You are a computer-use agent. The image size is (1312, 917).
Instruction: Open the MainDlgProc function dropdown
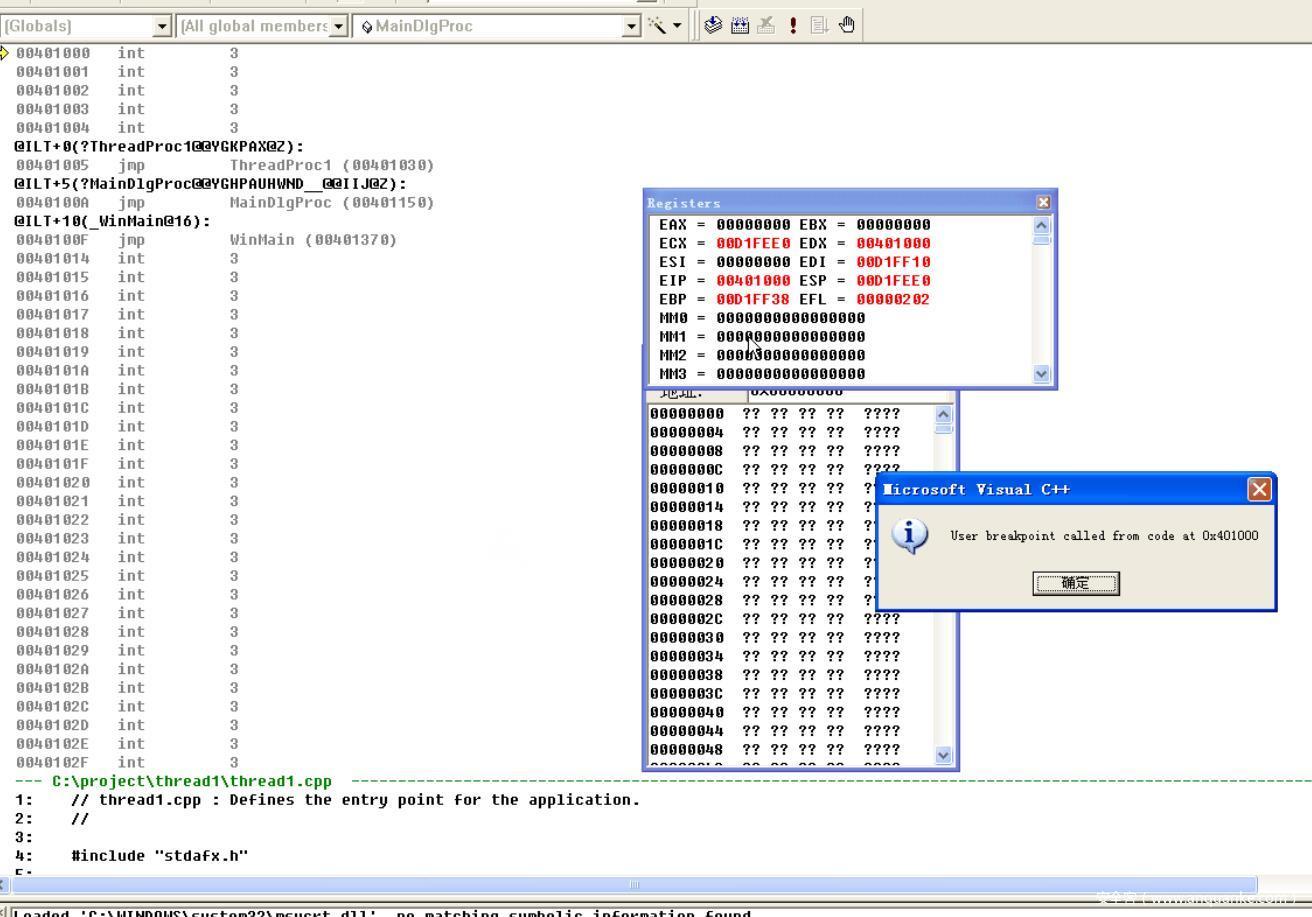[631, 25]
